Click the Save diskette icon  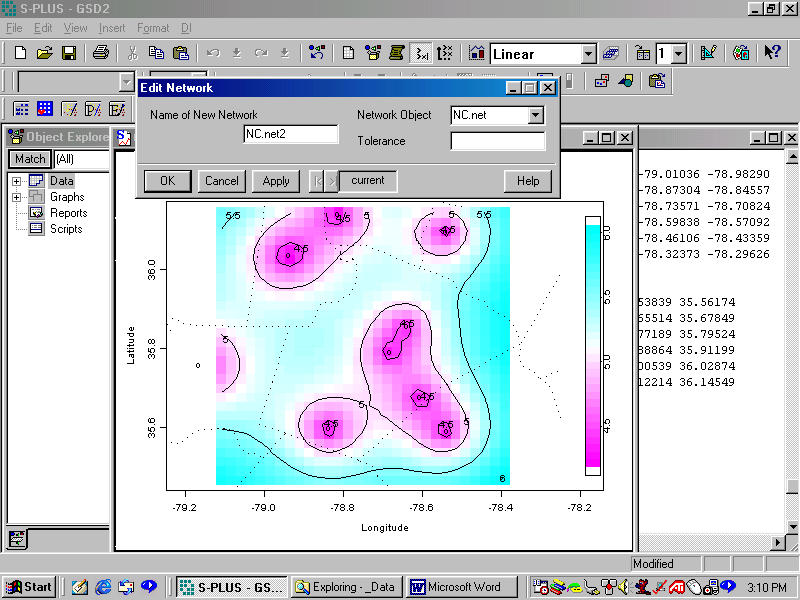coord(69,53)
